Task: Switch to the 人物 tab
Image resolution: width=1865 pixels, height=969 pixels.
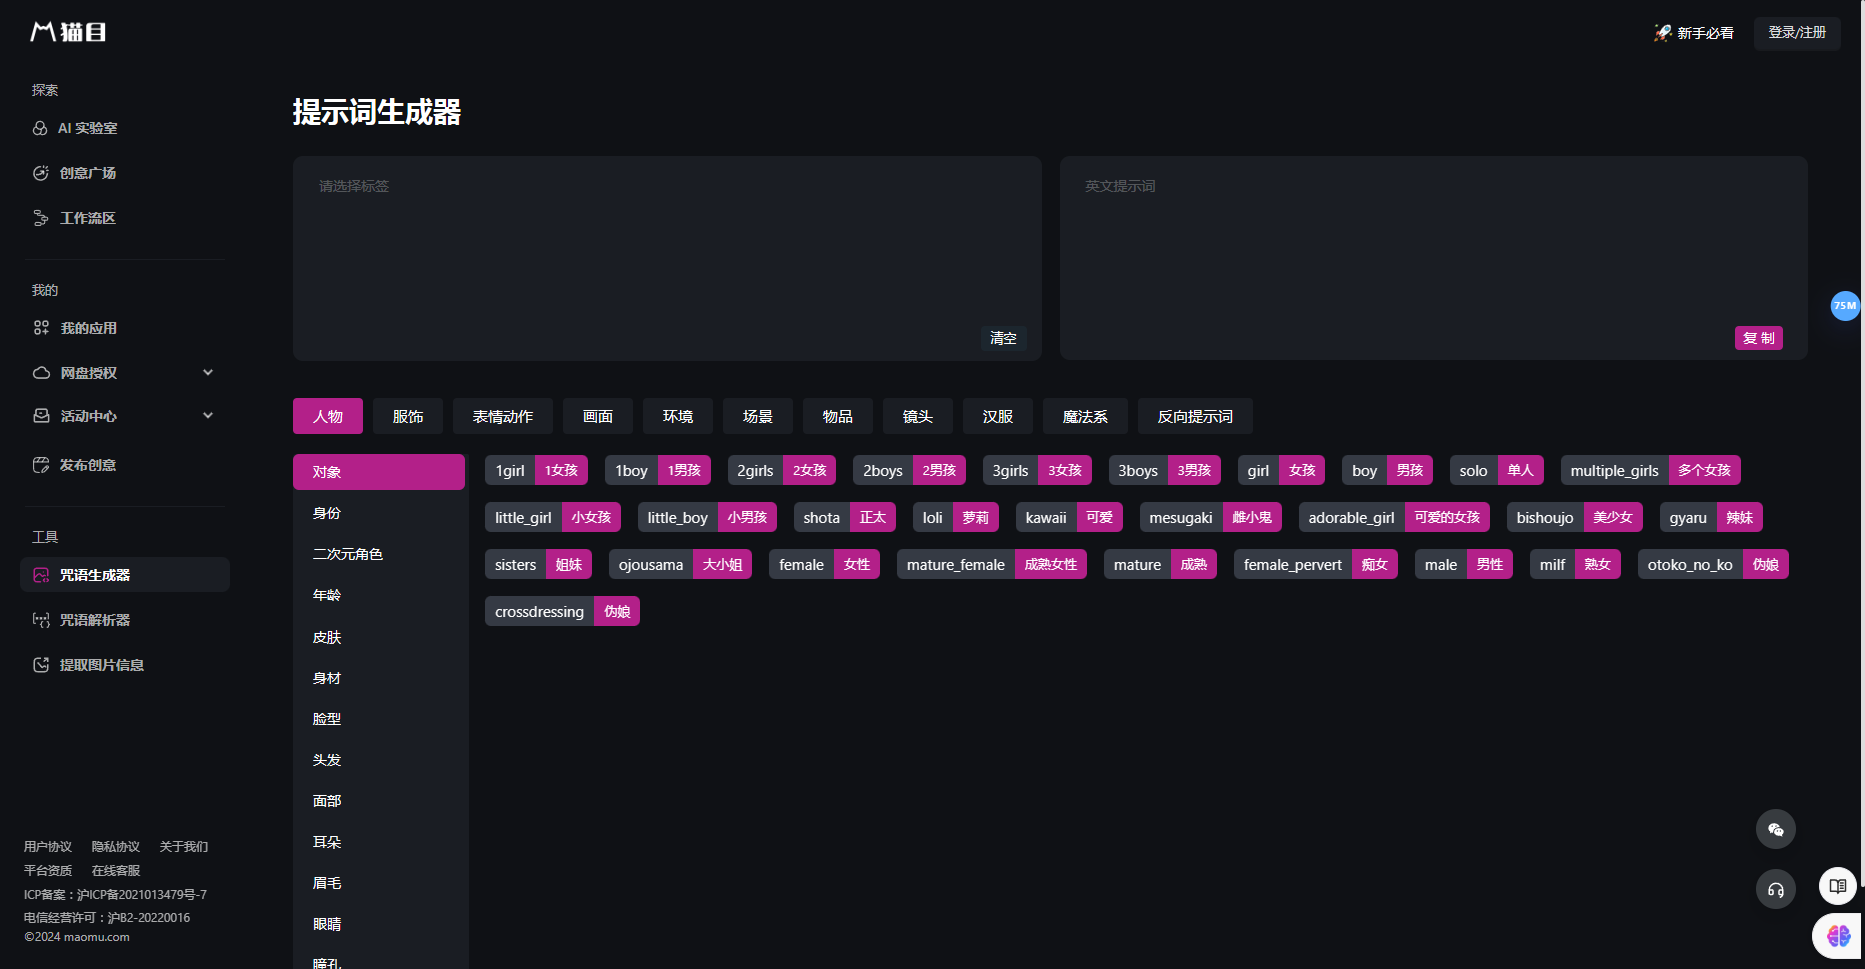Action: point(328,416)
